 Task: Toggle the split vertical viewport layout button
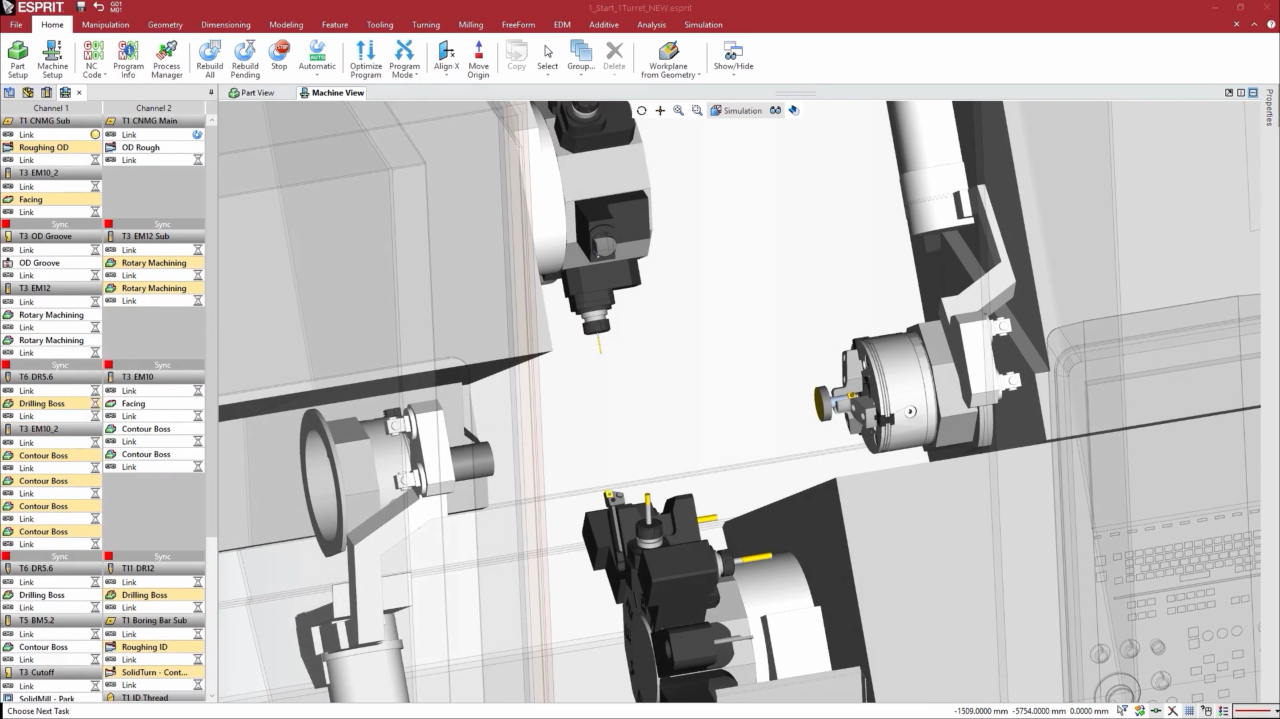click(1241, 93)
